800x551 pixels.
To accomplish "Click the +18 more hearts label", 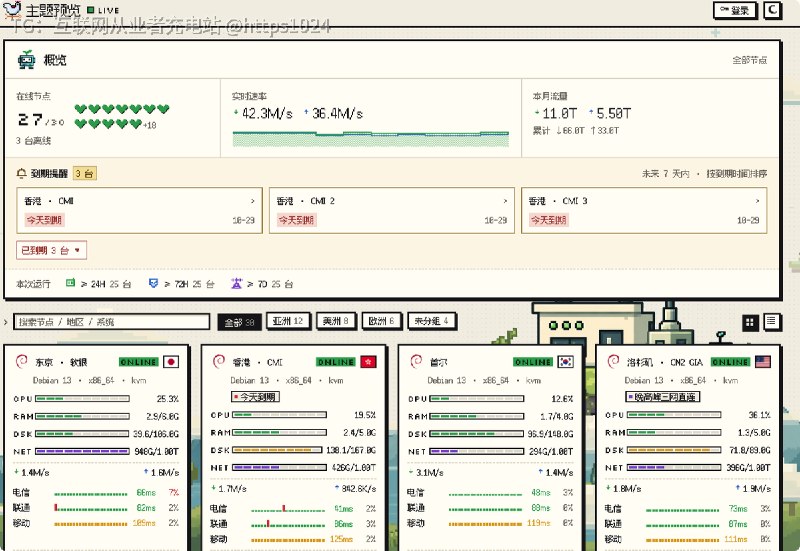I will click(x=149, y=126).
